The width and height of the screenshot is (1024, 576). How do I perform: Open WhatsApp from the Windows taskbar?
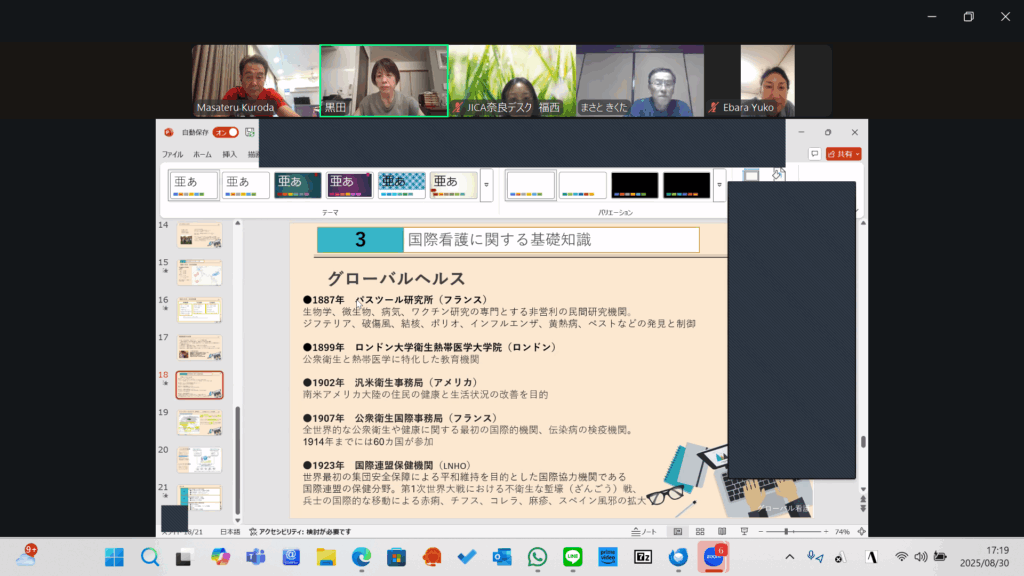[537, 556]
